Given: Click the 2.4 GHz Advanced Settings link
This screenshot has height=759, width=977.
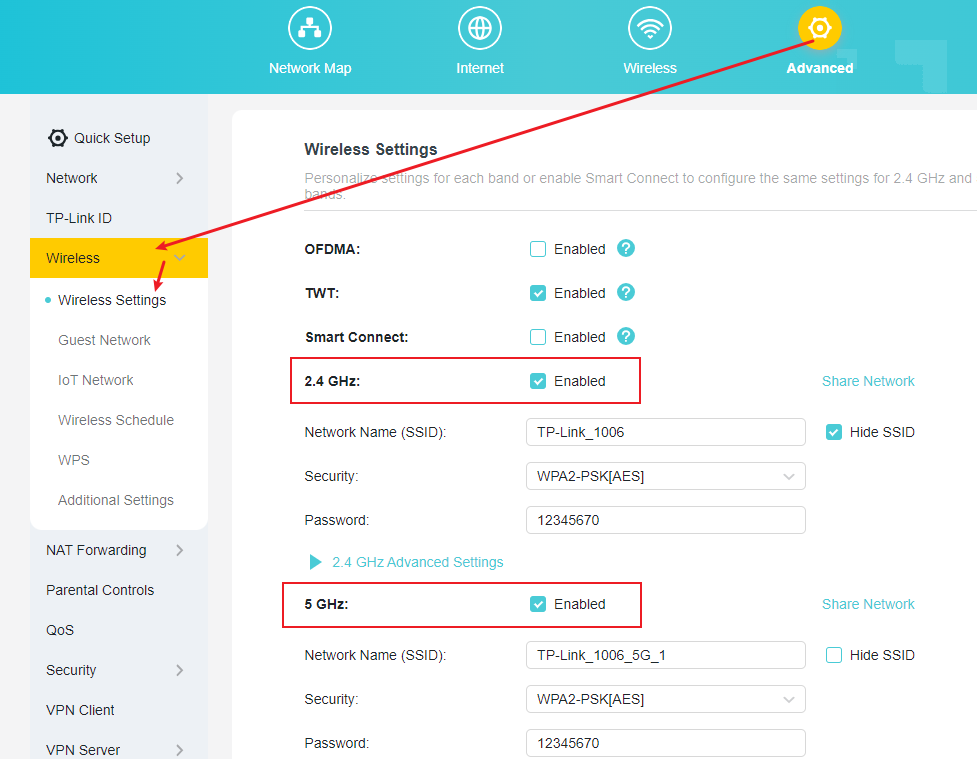Looking at the screenshot, I should [x=417, y=562].
